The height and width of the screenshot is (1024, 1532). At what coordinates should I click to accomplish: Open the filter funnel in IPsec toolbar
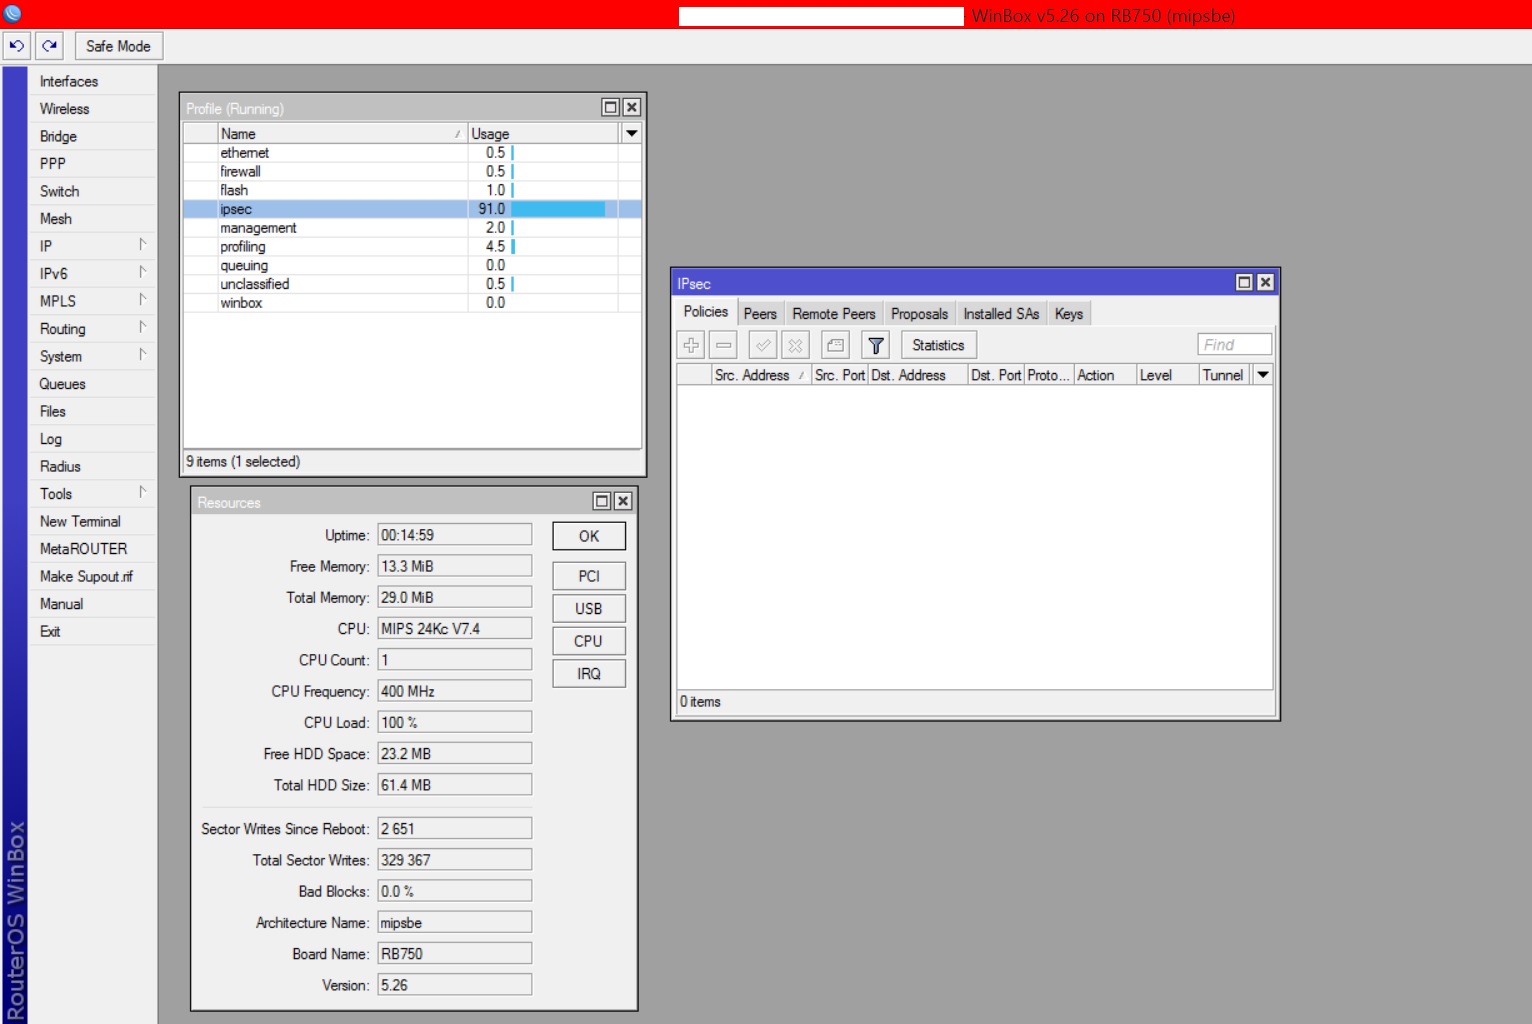click(876, 345)
